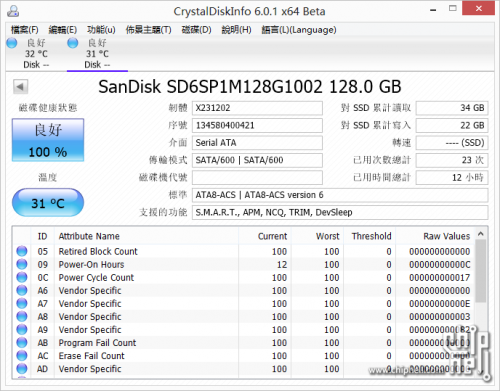The height and width of the screenshot is (391, 500).
Task: Click raw value 00000000000C of Power-On Hours
Action: click(440, 265)
